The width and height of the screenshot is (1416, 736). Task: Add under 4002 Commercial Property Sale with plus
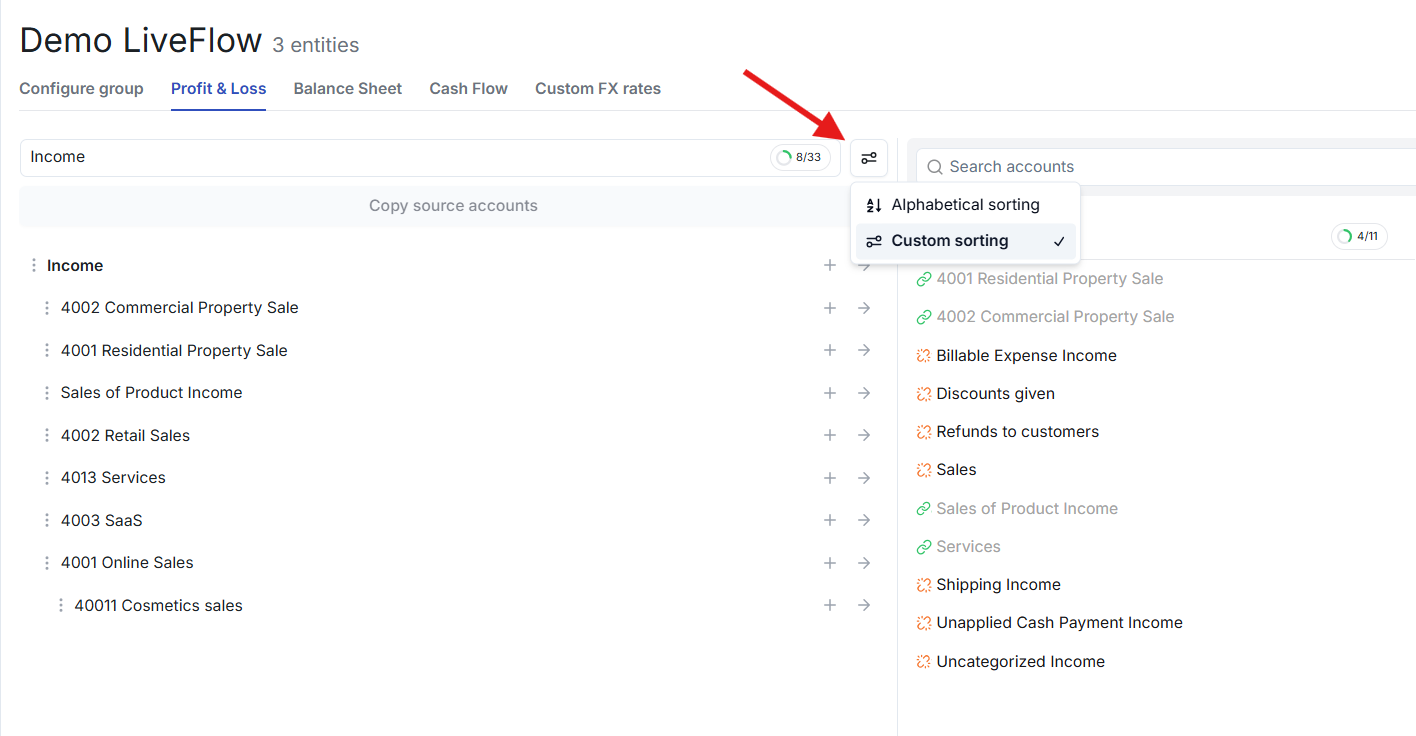830,308
